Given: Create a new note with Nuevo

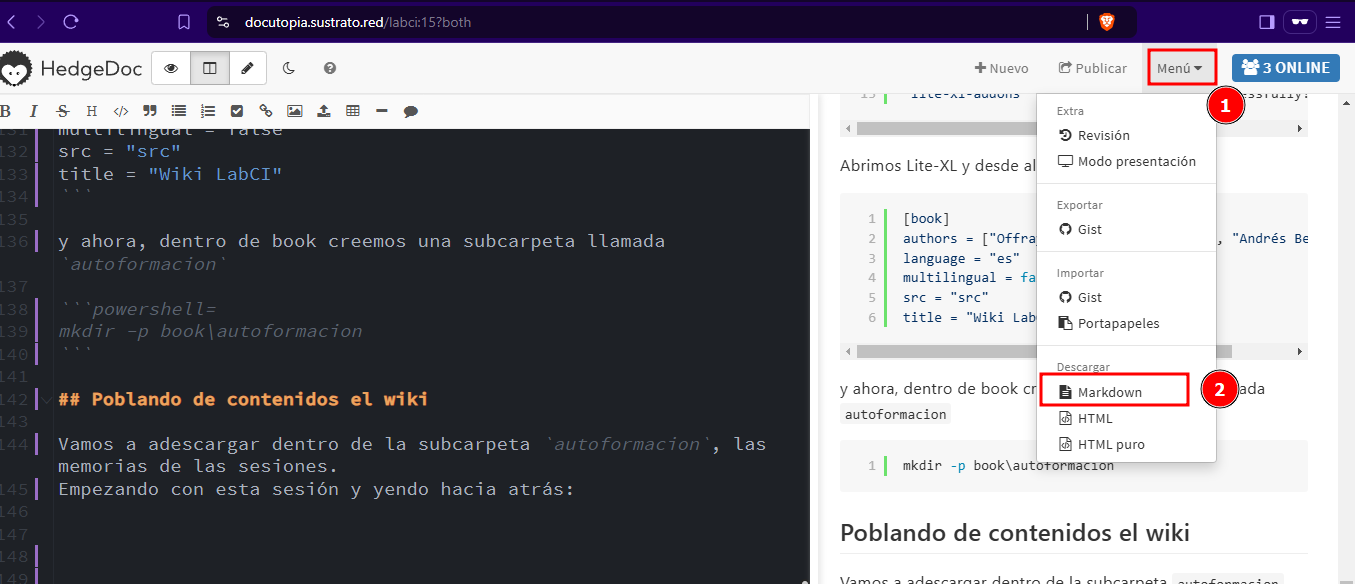Looking at the screenshot, I should pos(1002,68).
